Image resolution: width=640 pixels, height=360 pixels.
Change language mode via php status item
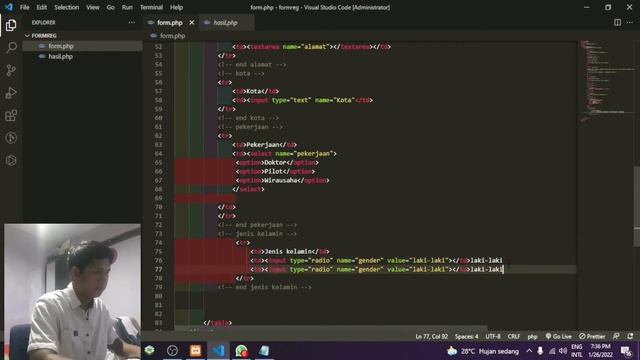[x=532, y=336]
